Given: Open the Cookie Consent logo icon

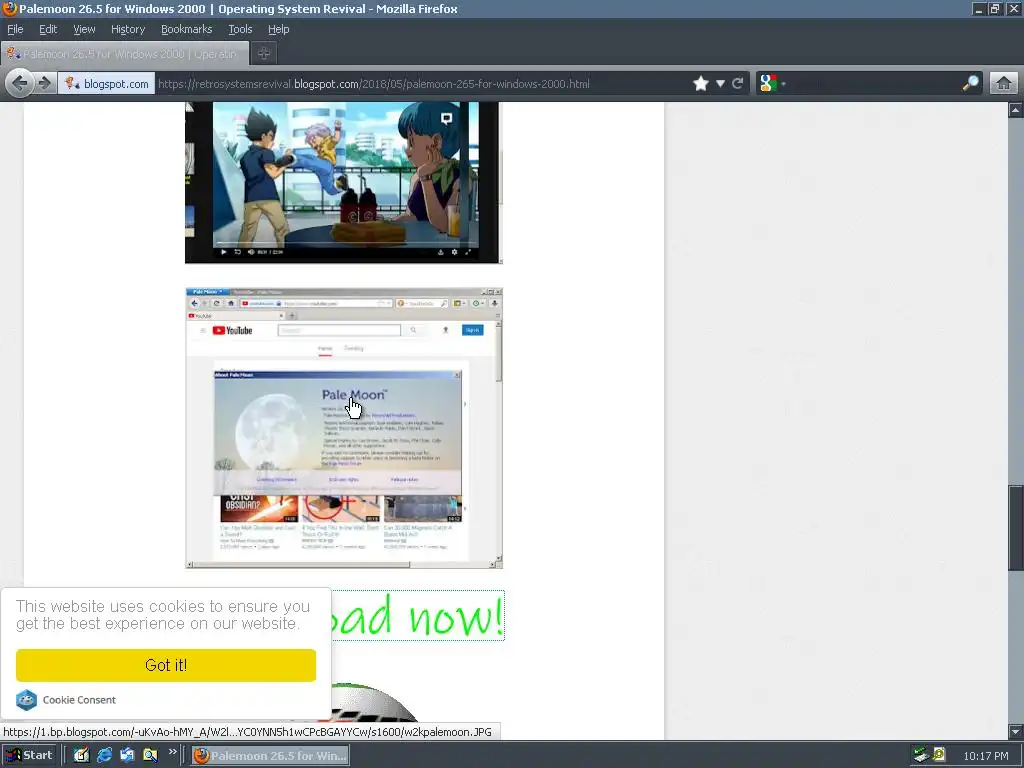Looking at the screenshot, I should coord(27,700).
